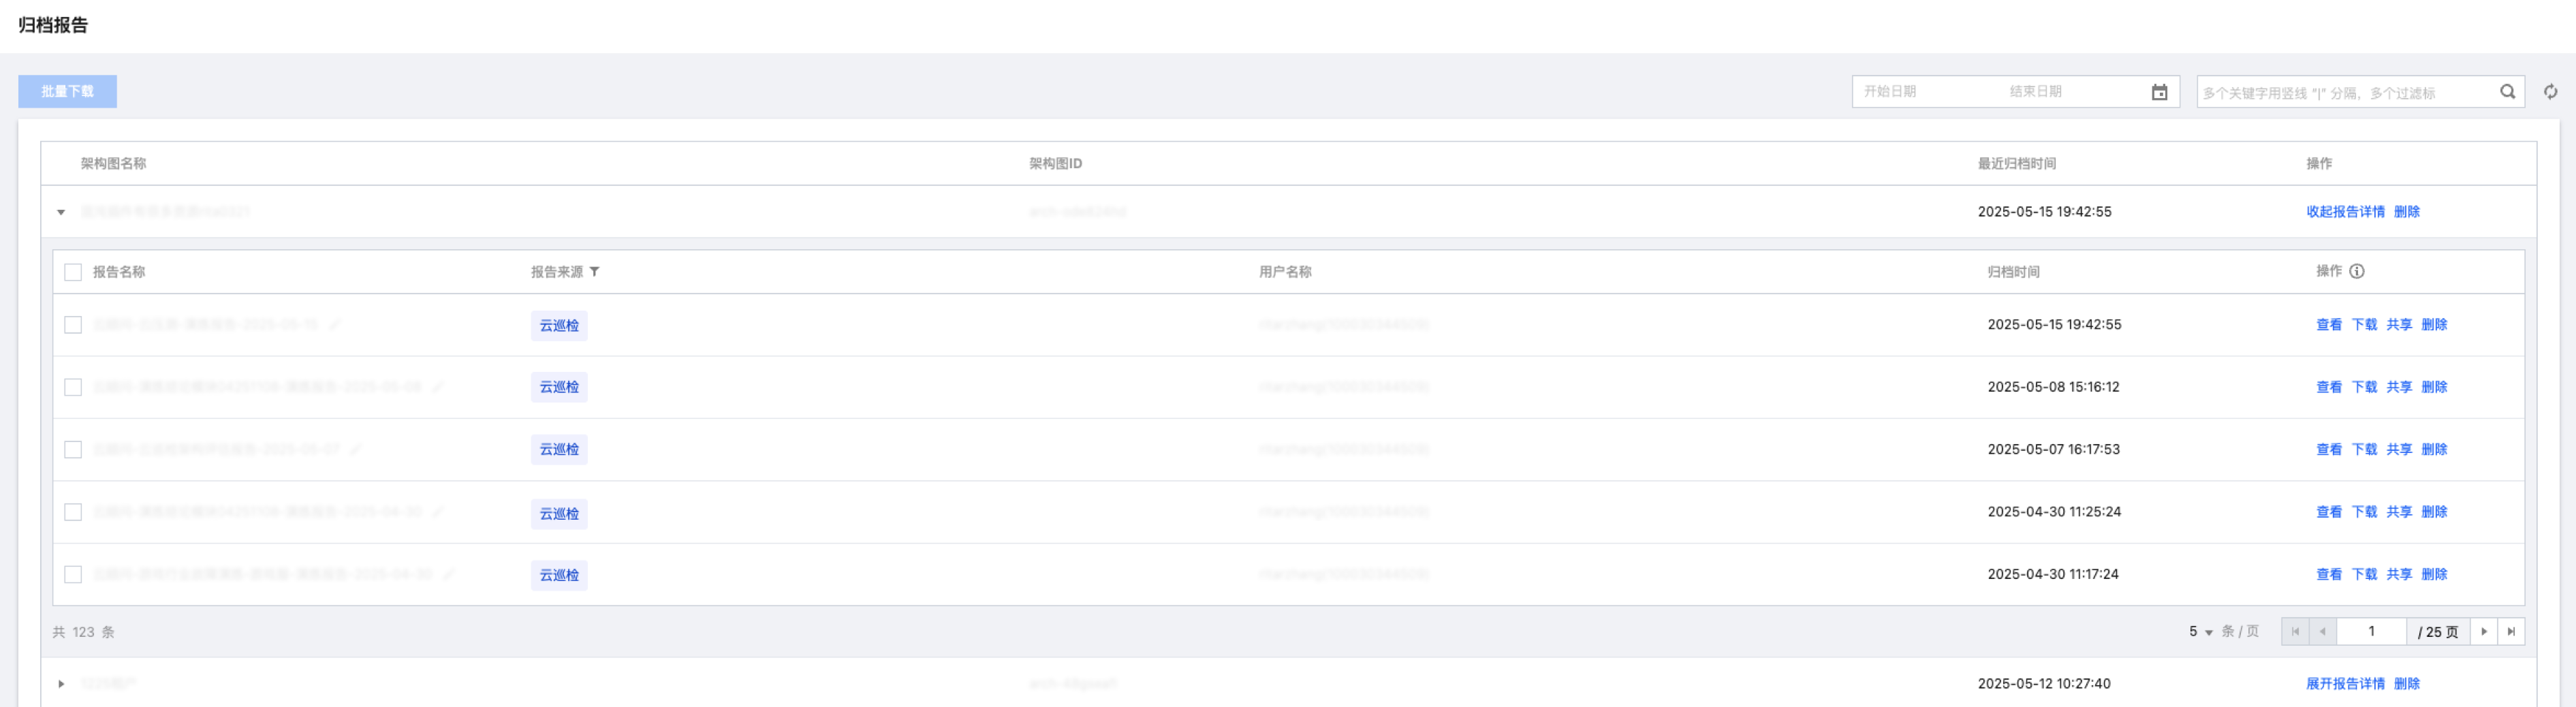Screen dimensions: 2576x707
Task: Check the select-all box beside 报告名称
Action: tap(73, 272)
